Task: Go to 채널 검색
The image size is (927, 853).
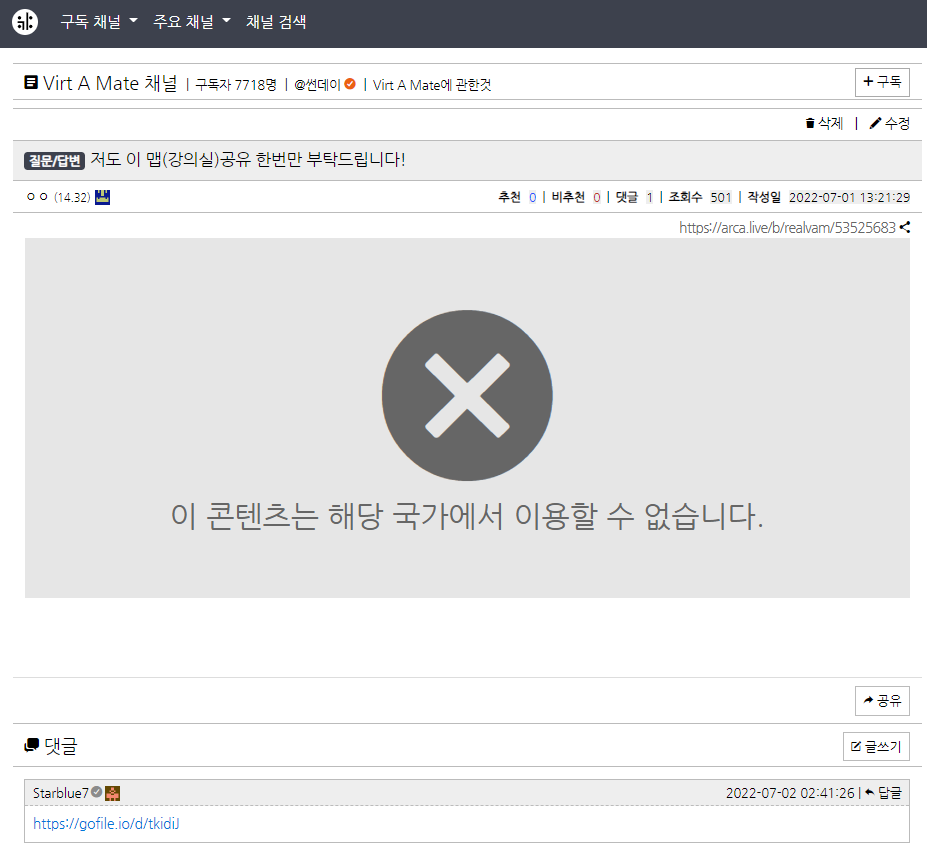Action: point(276,22)
